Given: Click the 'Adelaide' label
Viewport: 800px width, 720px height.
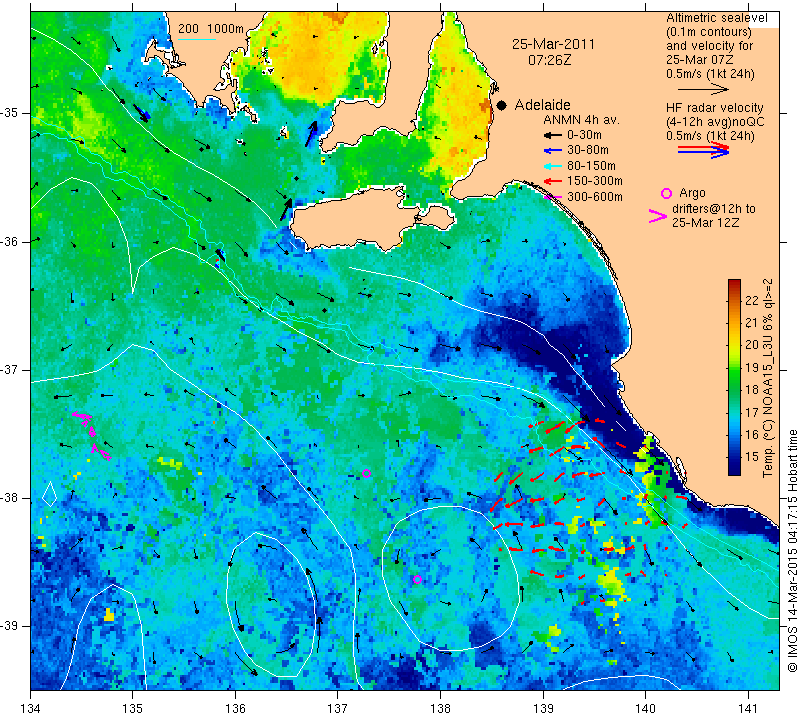Looking at the screenshot, I should [542, 105].
